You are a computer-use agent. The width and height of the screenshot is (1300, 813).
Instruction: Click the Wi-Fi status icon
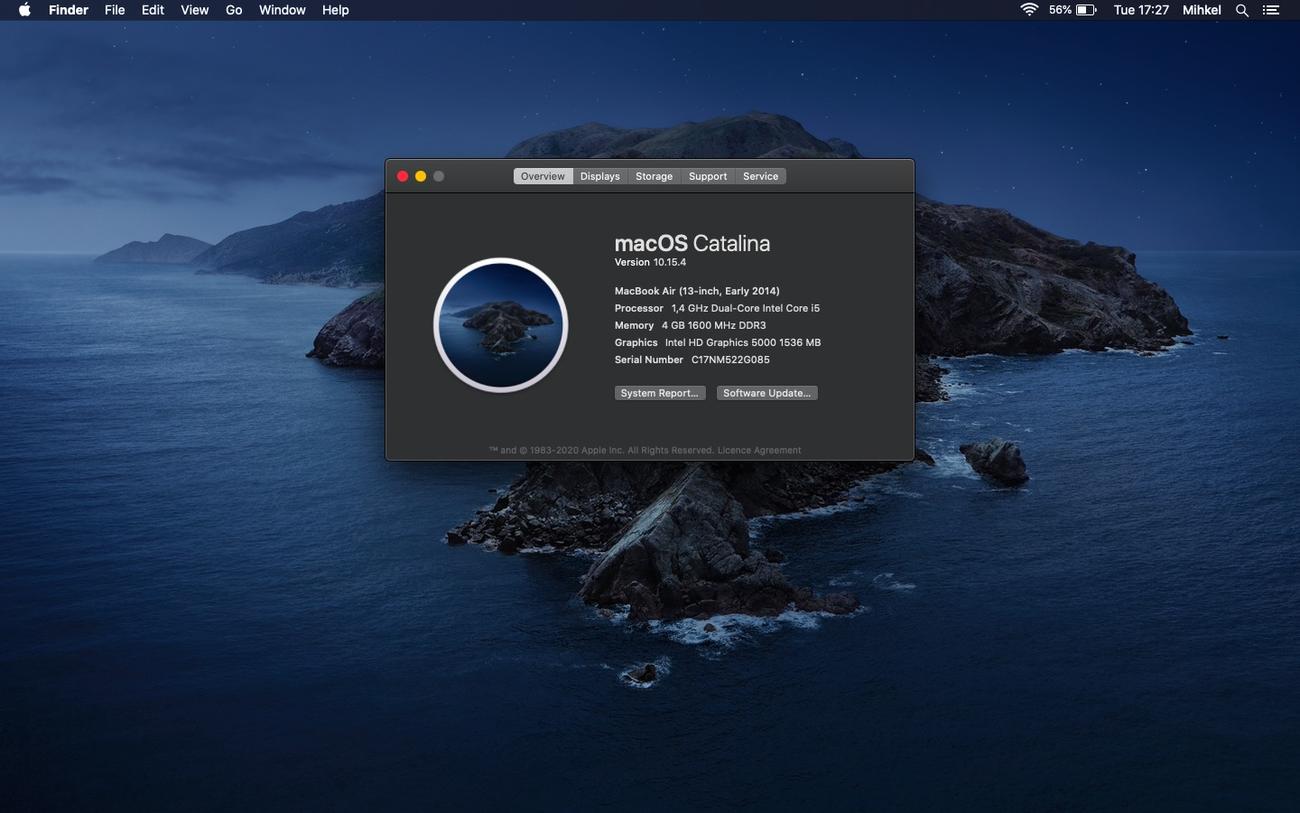(x=1029, y=10)
